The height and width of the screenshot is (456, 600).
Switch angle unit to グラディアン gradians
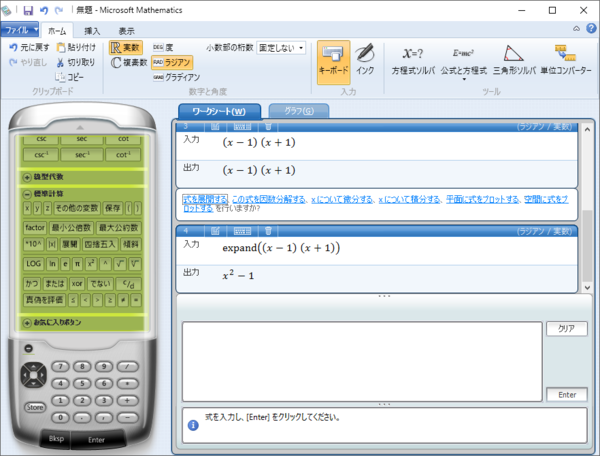click(176, 77)
